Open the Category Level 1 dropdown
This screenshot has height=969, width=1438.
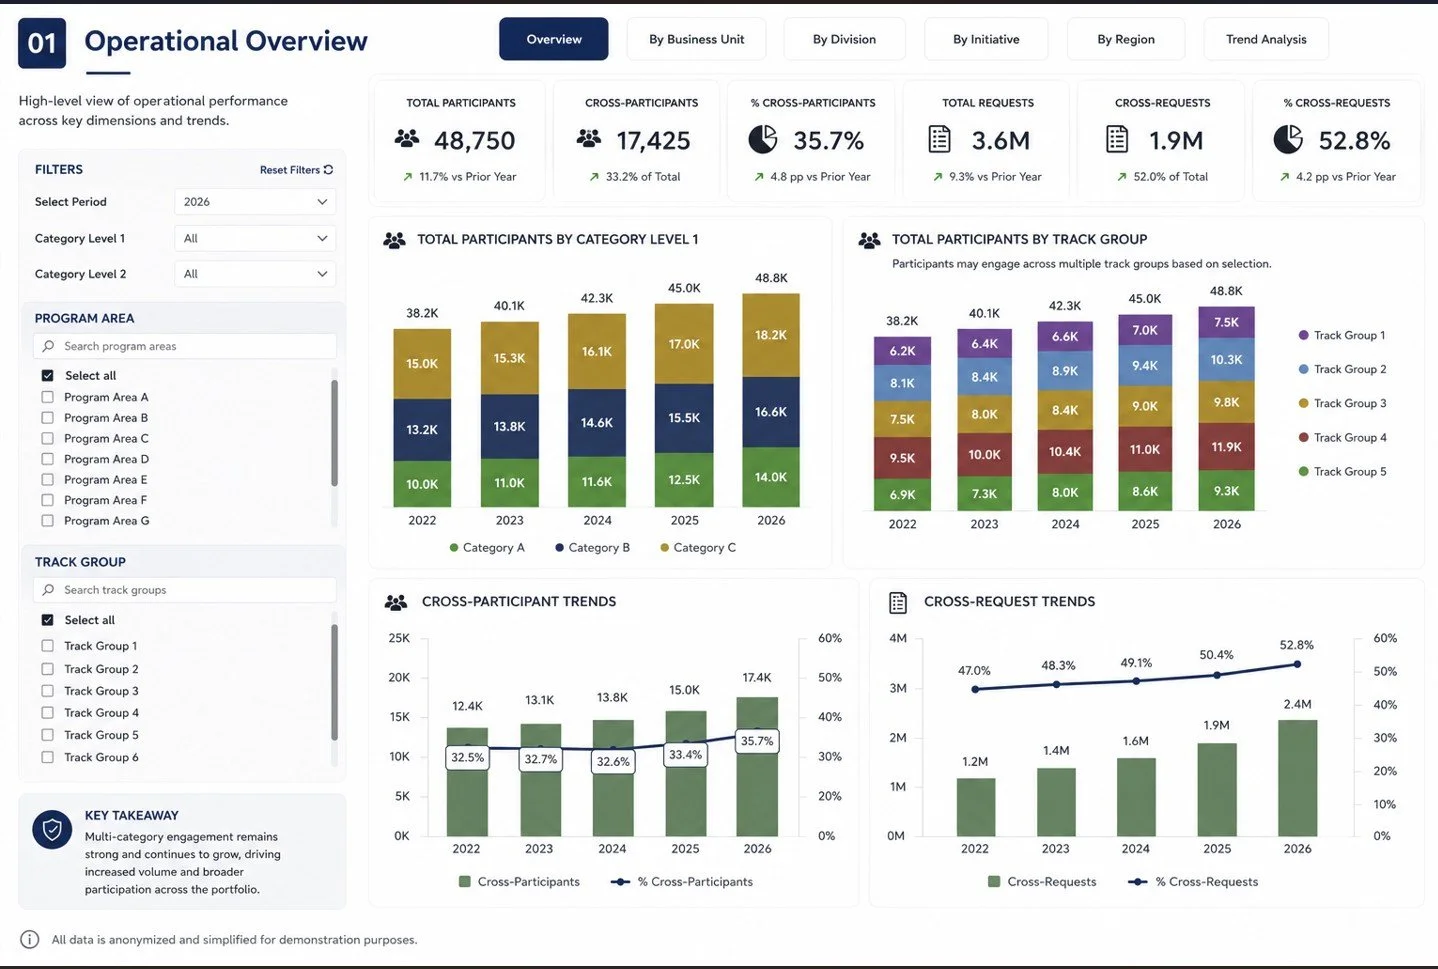(255, 238)
